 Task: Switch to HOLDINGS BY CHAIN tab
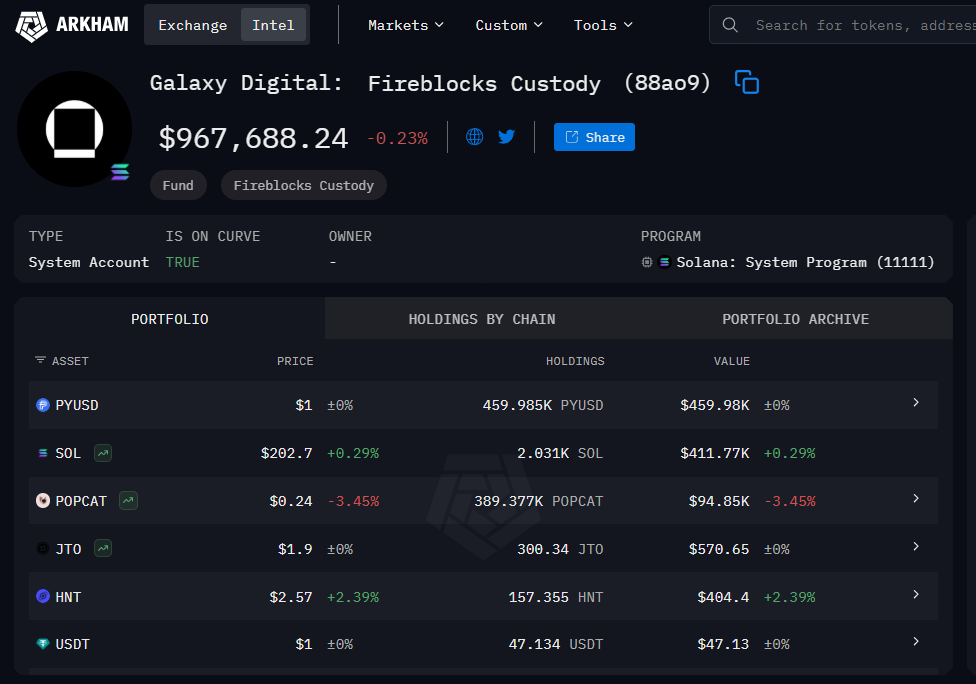pos(482,319)
